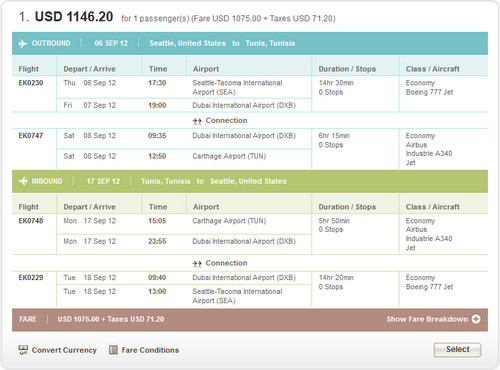Click the total price USD 1146.20
The width and height of the screenshot is (500, 370).
click(x=74, y=17)
